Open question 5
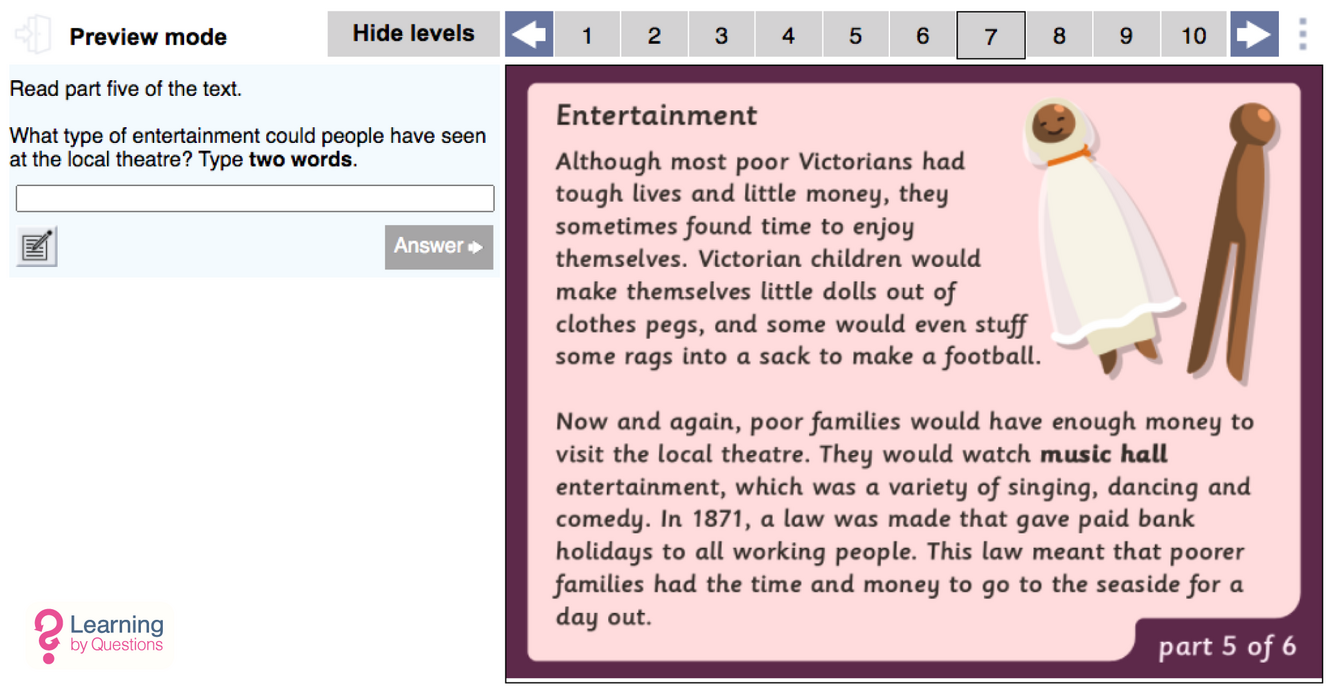The image size is (1334, 690). tap(855, 35)
